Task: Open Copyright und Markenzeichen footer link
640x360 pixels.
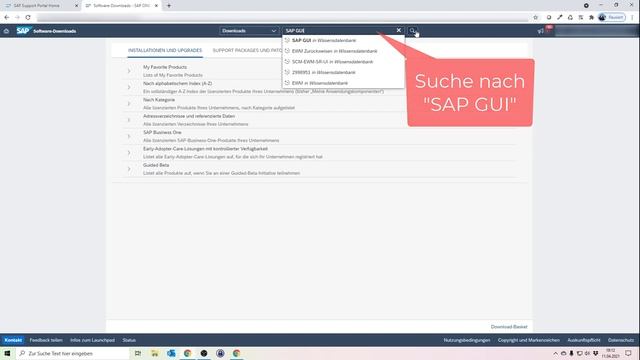Action: pos(529,340)
